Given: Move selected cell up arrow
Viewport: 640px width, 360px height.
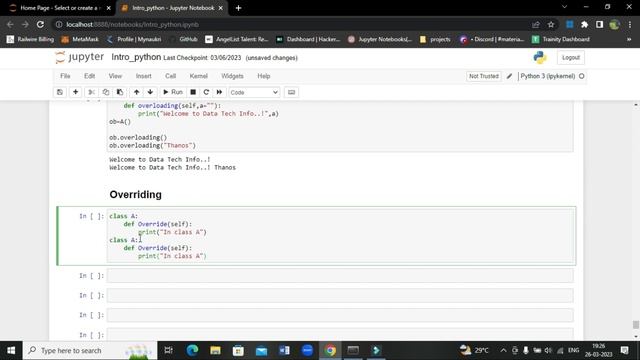Looking at the screenshot, I should (136, 92).
